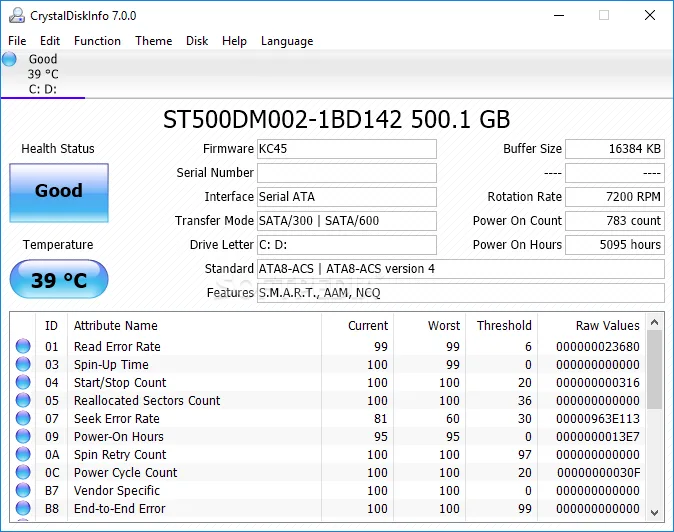Click the Firmware field KC45

coord(347,149)
